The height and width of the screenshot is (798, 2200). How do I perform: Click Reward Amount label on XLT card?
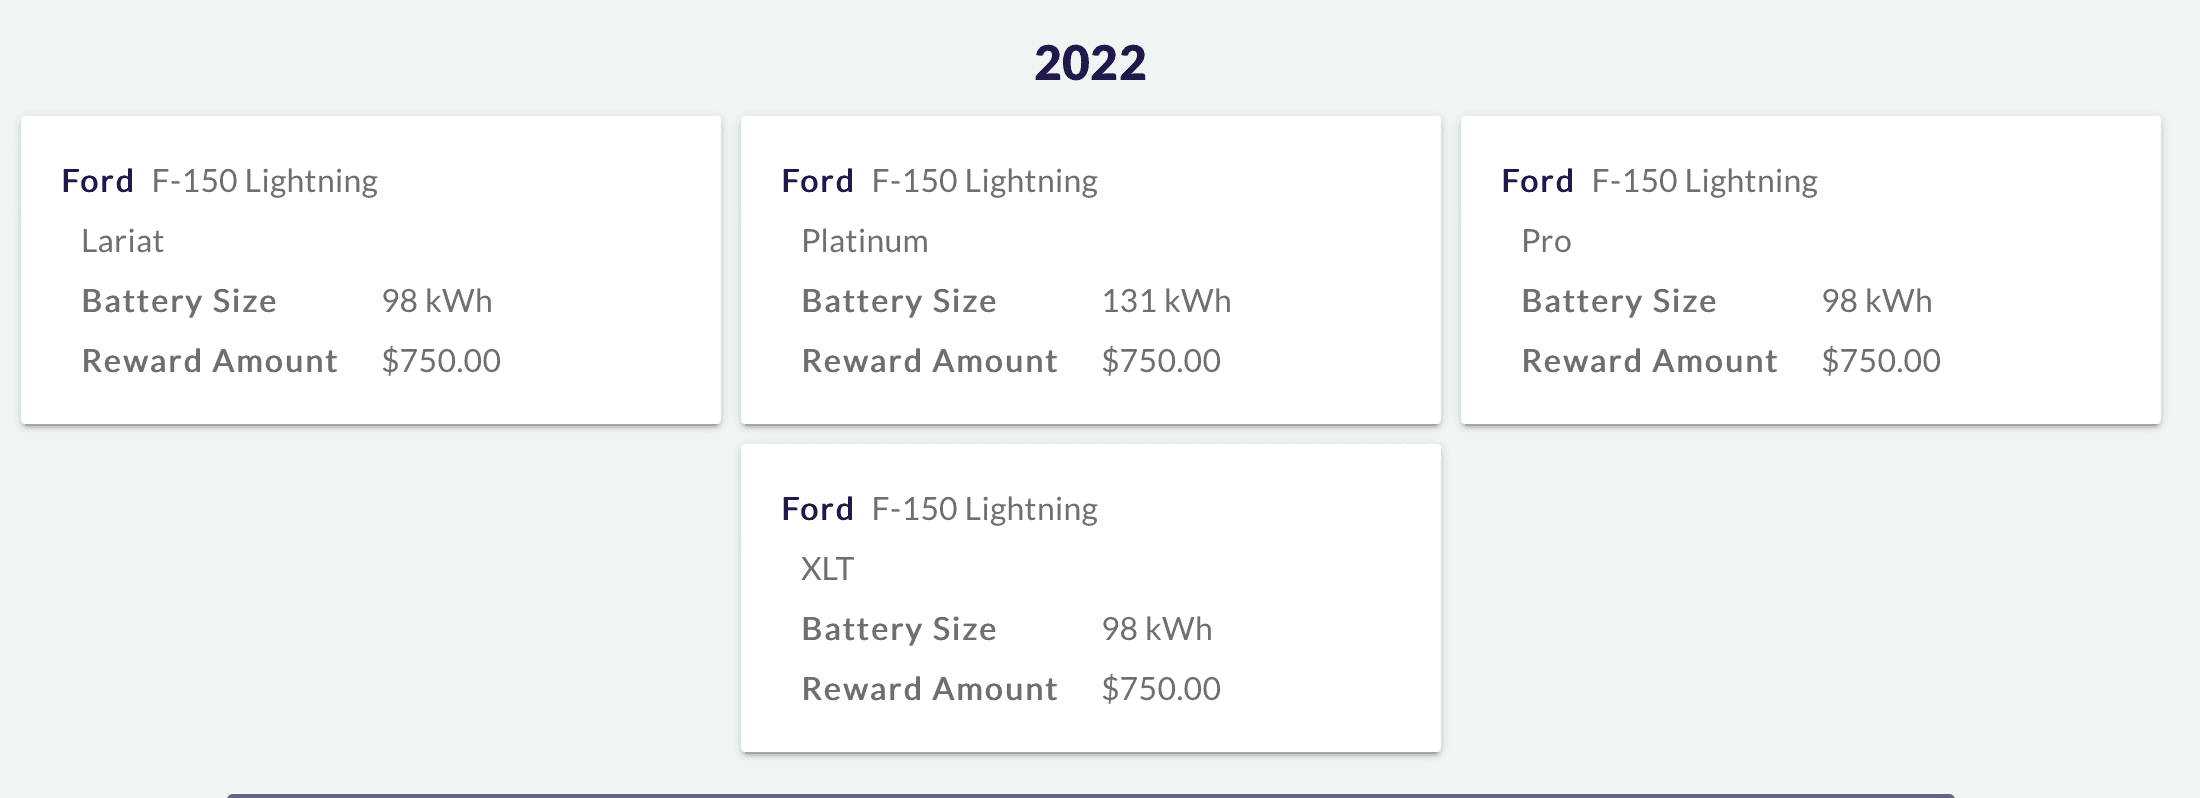929,689
